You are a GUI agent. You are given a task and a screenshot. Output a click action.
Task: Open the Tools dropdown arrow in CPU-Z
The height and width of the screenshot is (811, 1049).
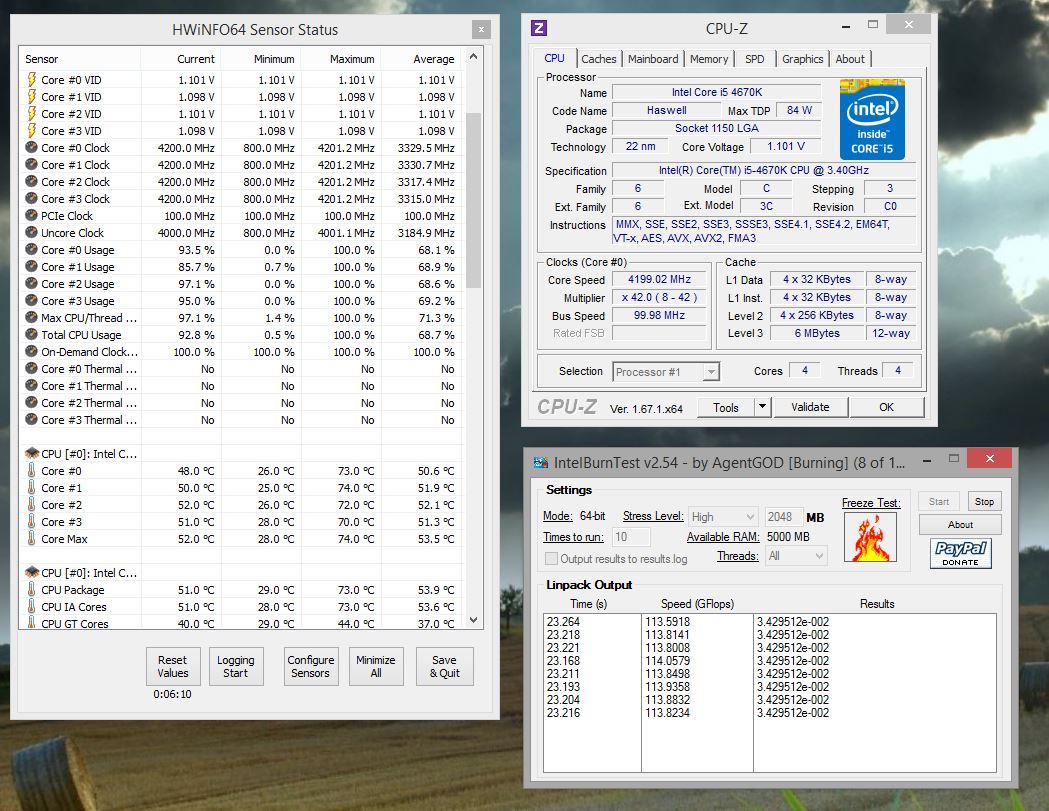pyautogui.click(x=762, y=407)
